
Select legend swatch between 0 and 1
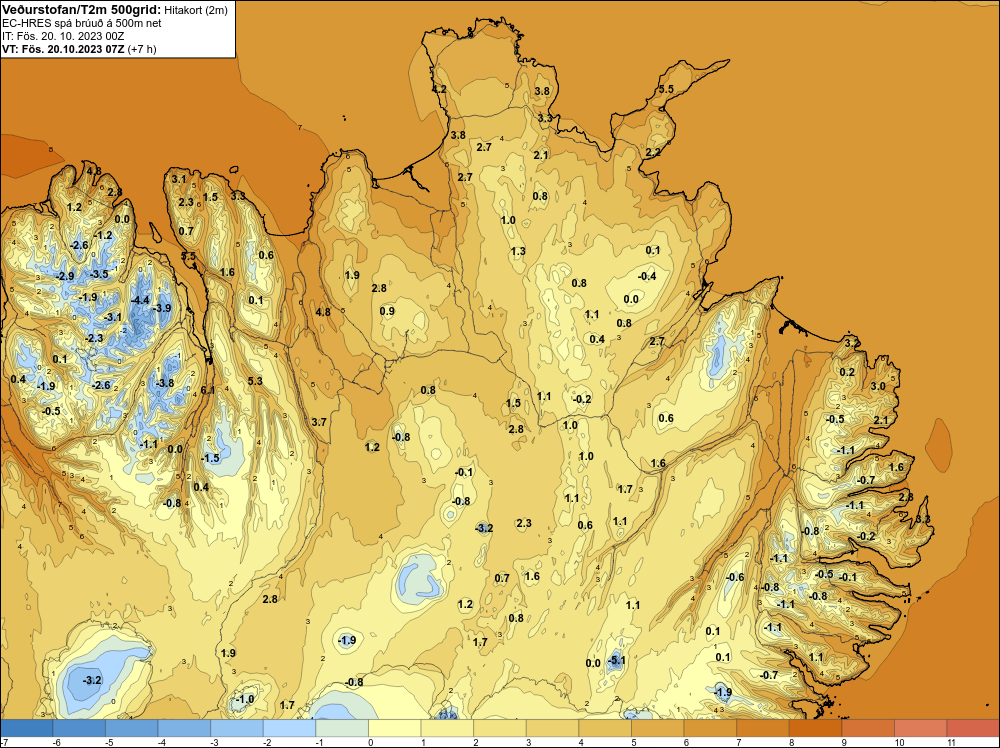pos(394,728)
